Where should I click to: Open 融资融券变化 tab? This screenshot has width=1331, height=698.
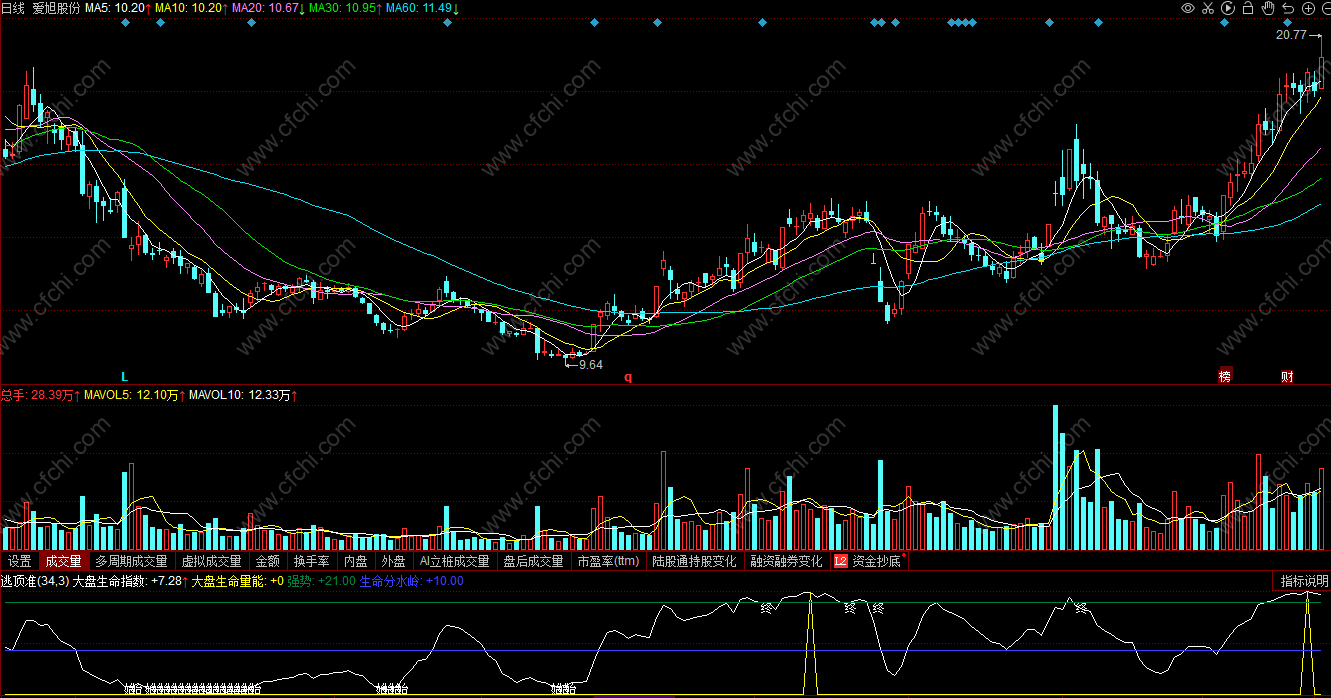787,561
